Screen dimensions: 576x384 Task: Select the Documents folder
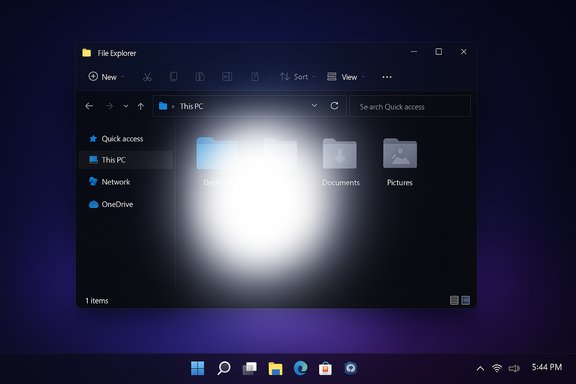point(340,162)
